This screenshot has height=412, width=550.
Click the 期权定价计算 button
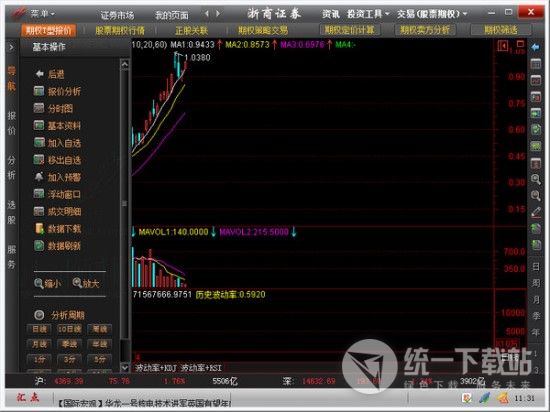349,30
